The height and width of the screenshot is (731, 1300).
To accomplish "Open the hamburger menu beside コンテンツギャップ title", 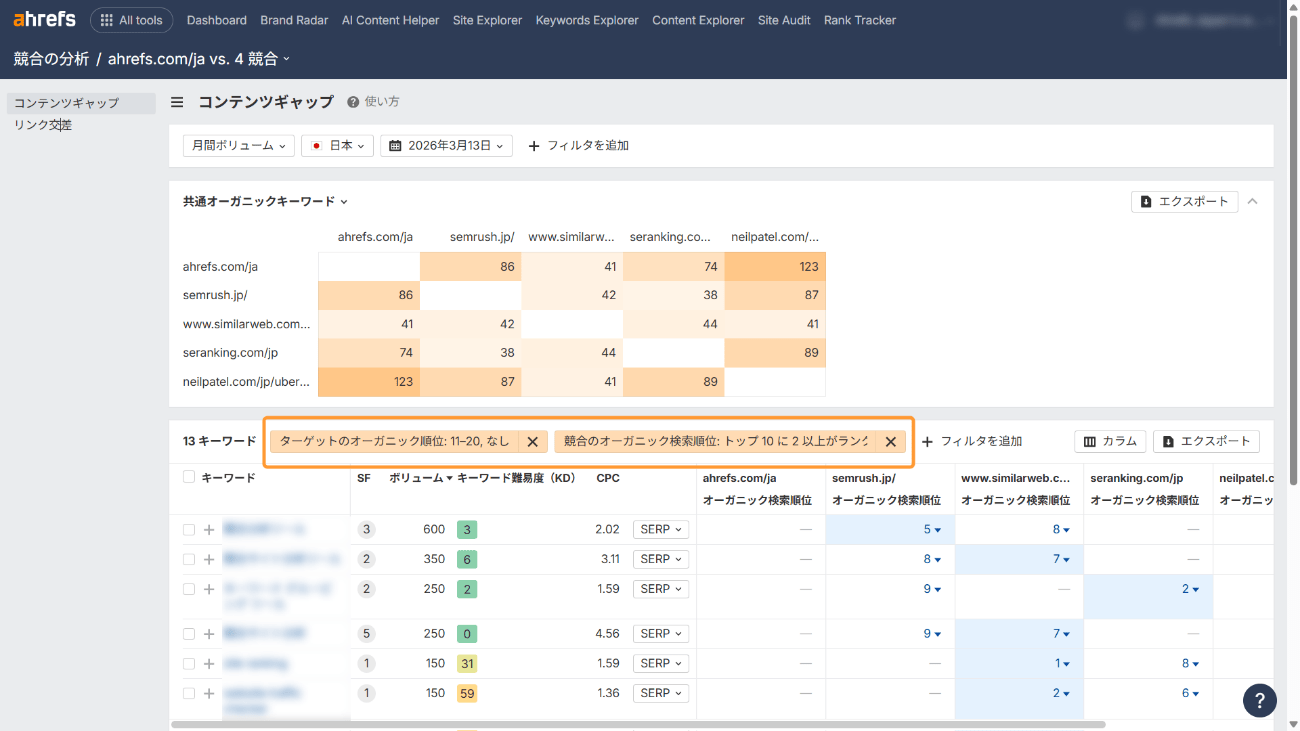I will click(176, 101).
